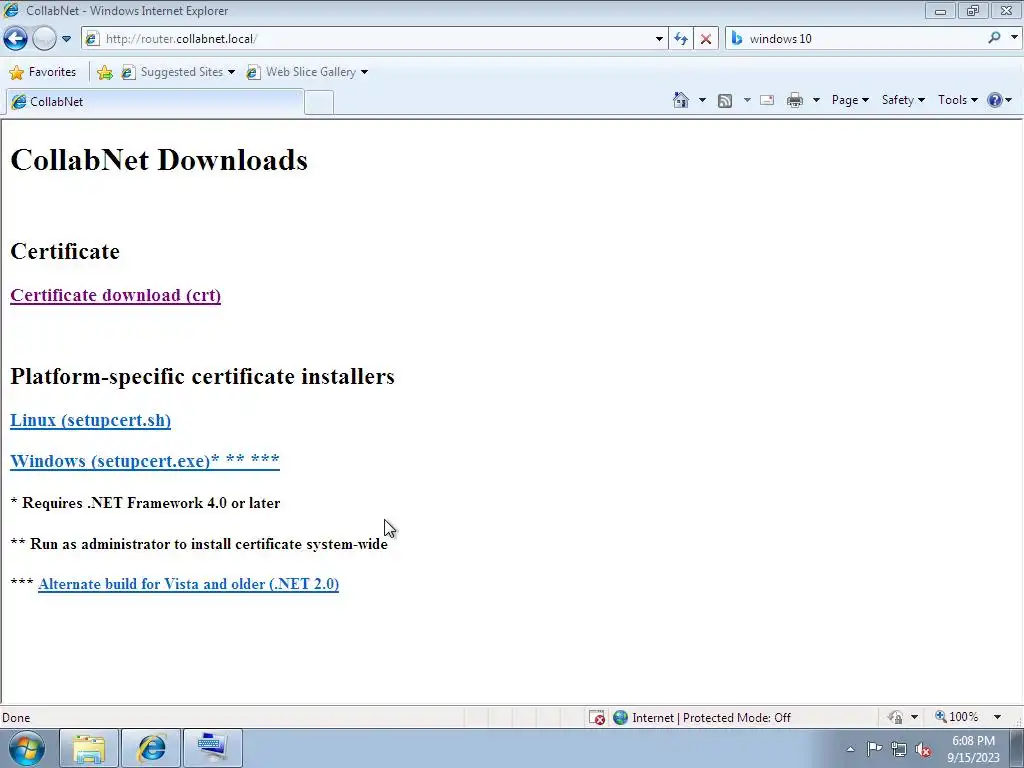Click the popup blocker status bar icon
1024x768 pixels.
[596, 718]
